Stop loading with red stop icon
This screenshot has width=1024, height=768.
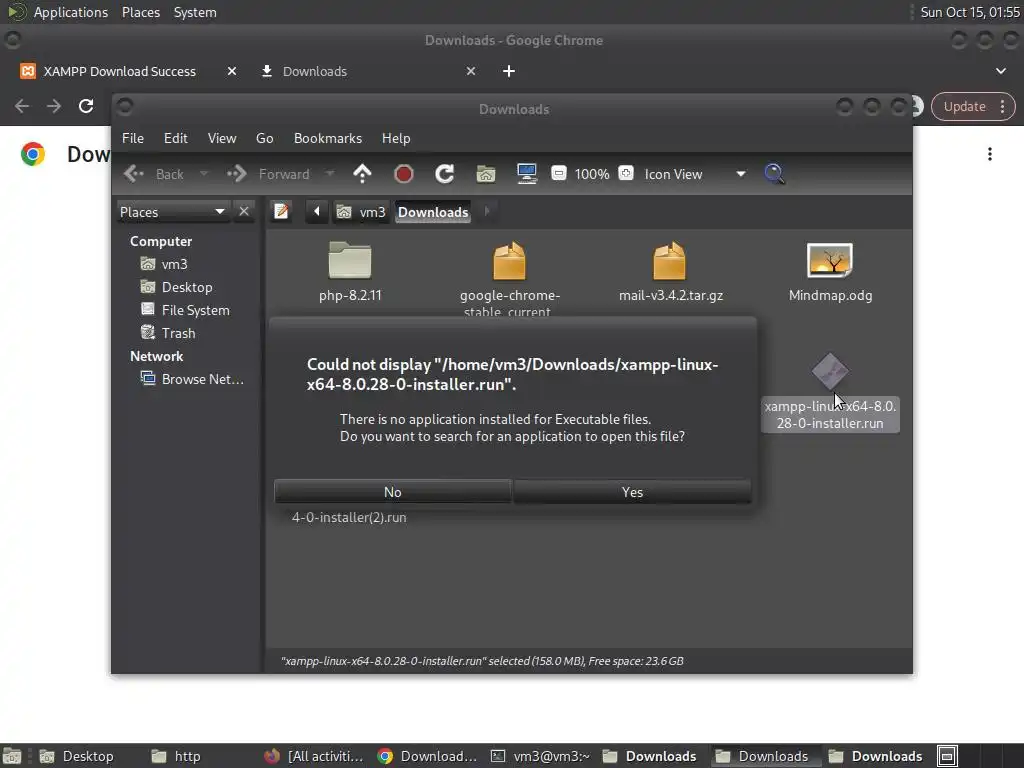404,174
